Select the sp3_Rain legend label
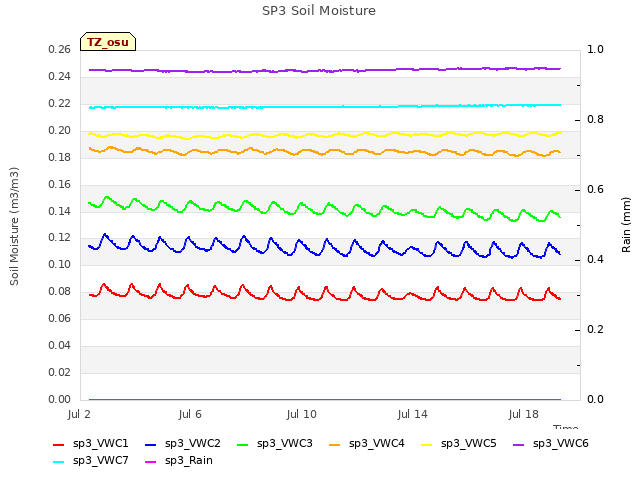The width and height of the screenshot is (640, 480). (x=189, y=461)
